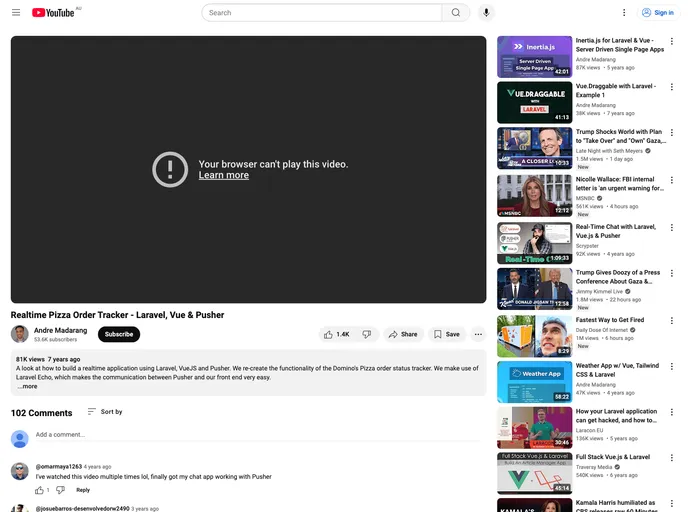Open more actions menu beside Save
Image resolution: width=688 pixels, height=512 pixels.
(x=478, y=334)
